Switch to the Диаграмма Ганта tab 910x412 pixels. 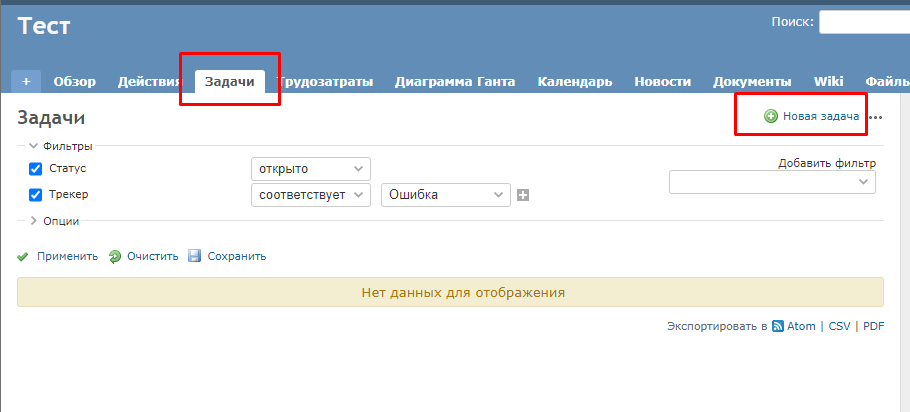click(455, 82)
